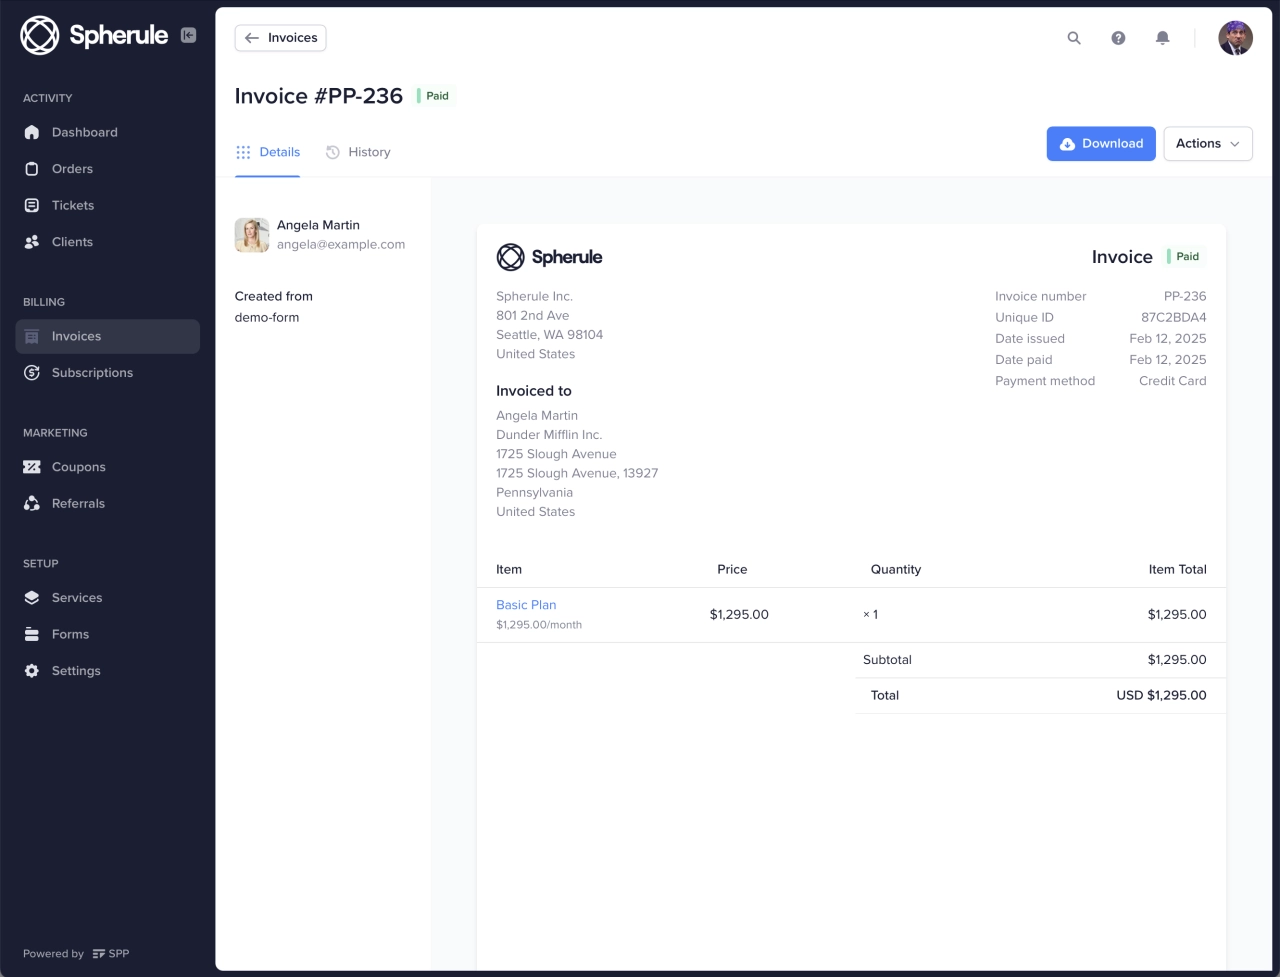This screenshot has height=977, width=1280.
Task: Open Forms under Setup
Action: pos(108,634)
